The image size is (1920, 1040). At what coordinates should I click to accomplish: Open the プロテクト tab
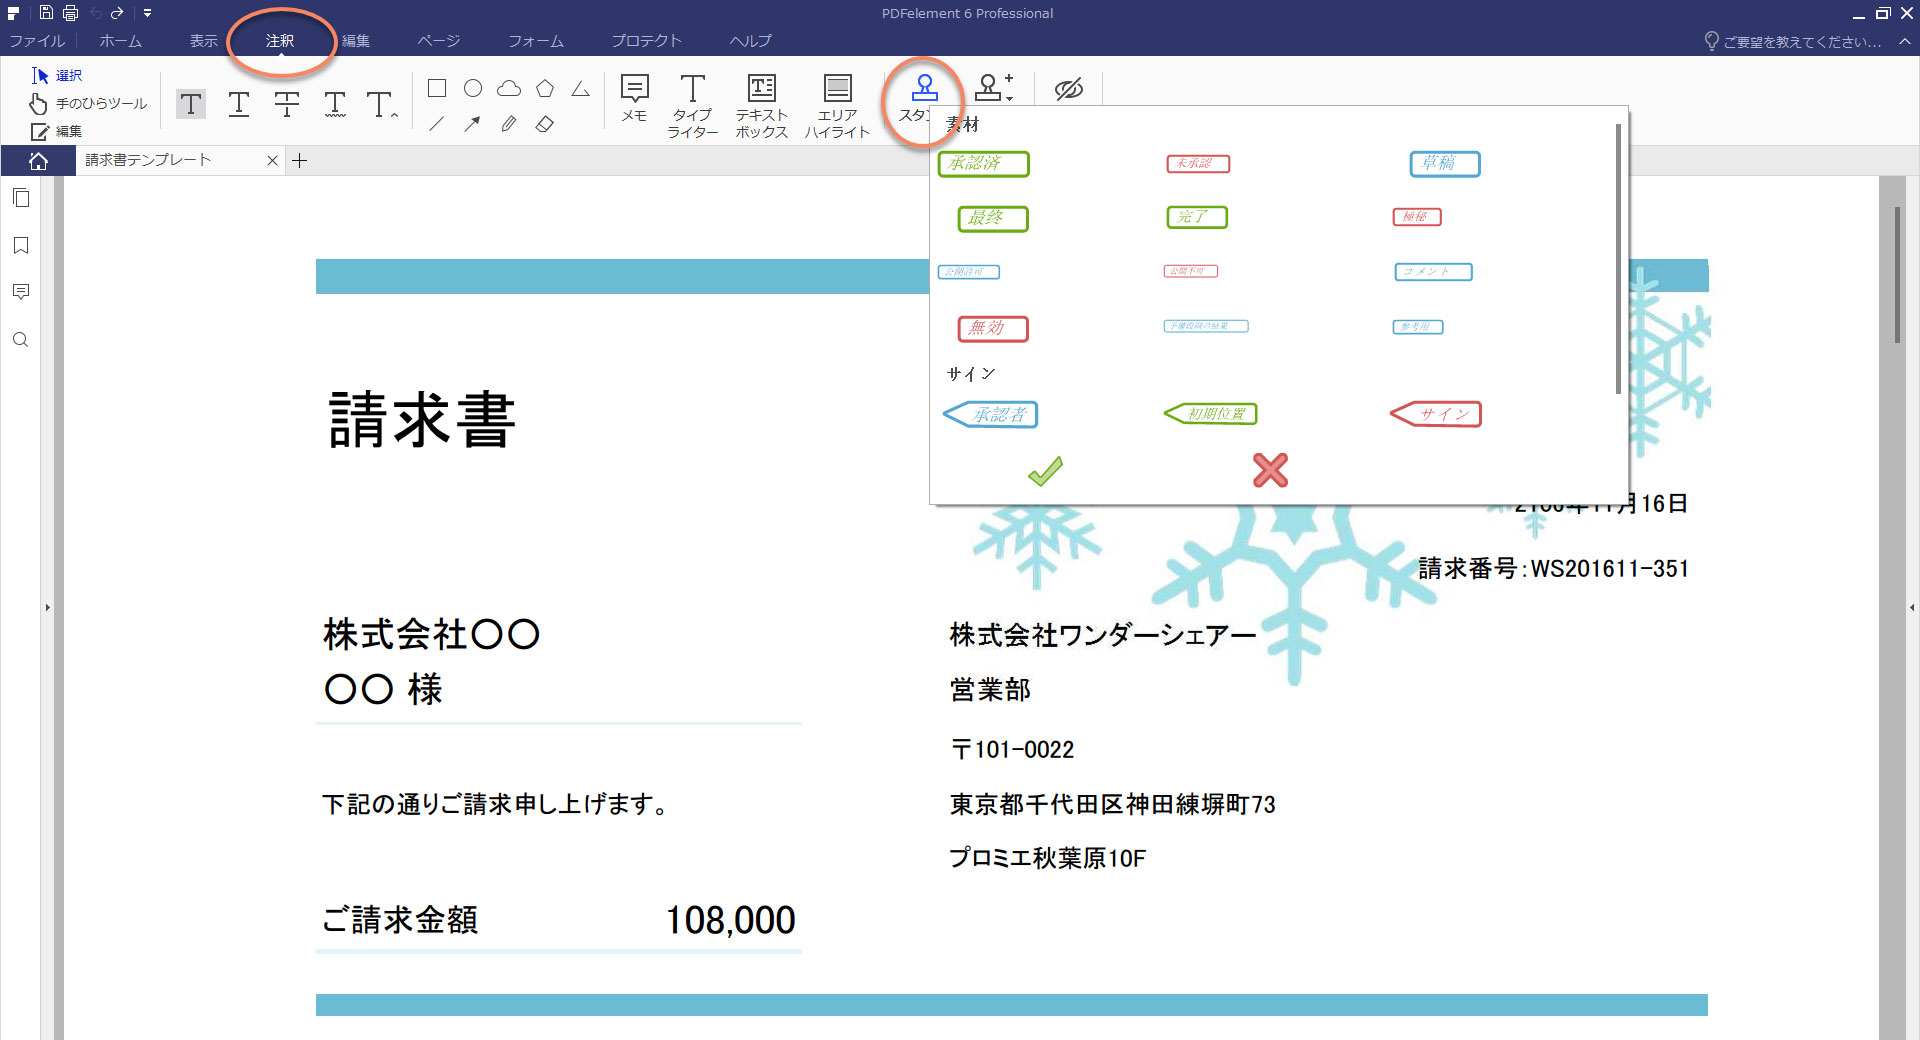[x=646, y=41]
